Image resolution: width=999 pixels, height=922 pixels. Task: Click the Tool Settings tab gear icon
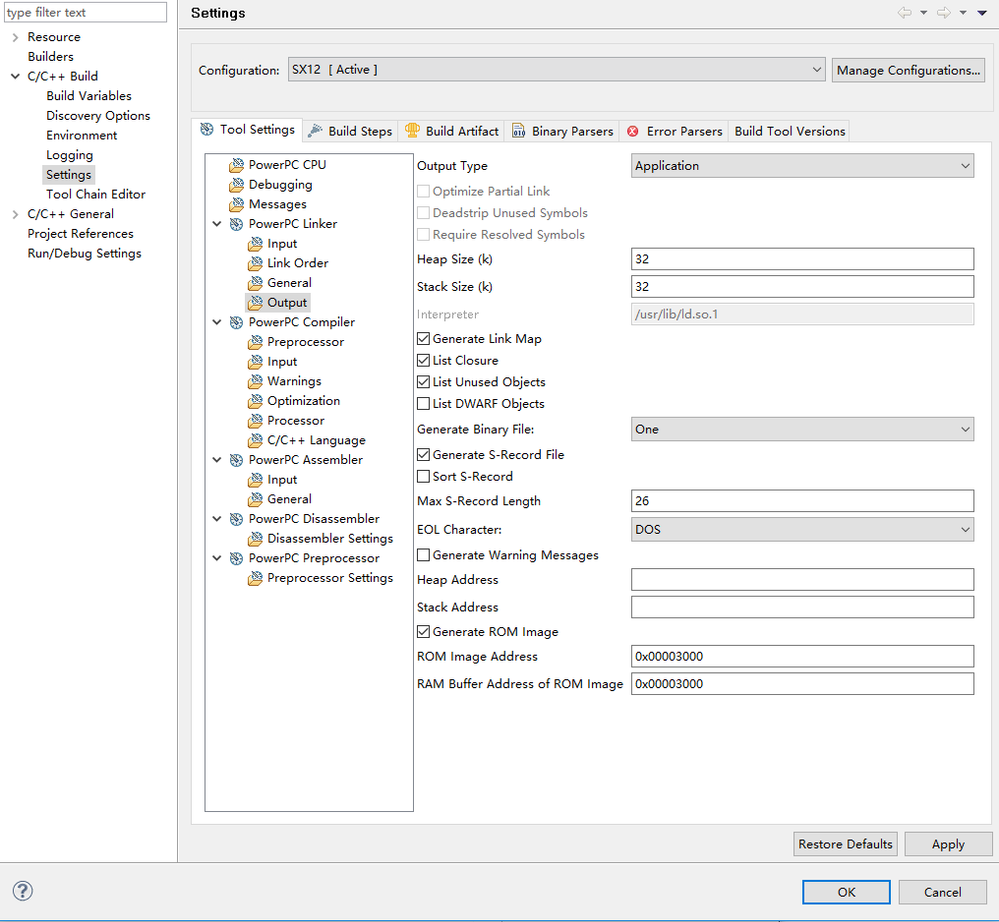207,129
